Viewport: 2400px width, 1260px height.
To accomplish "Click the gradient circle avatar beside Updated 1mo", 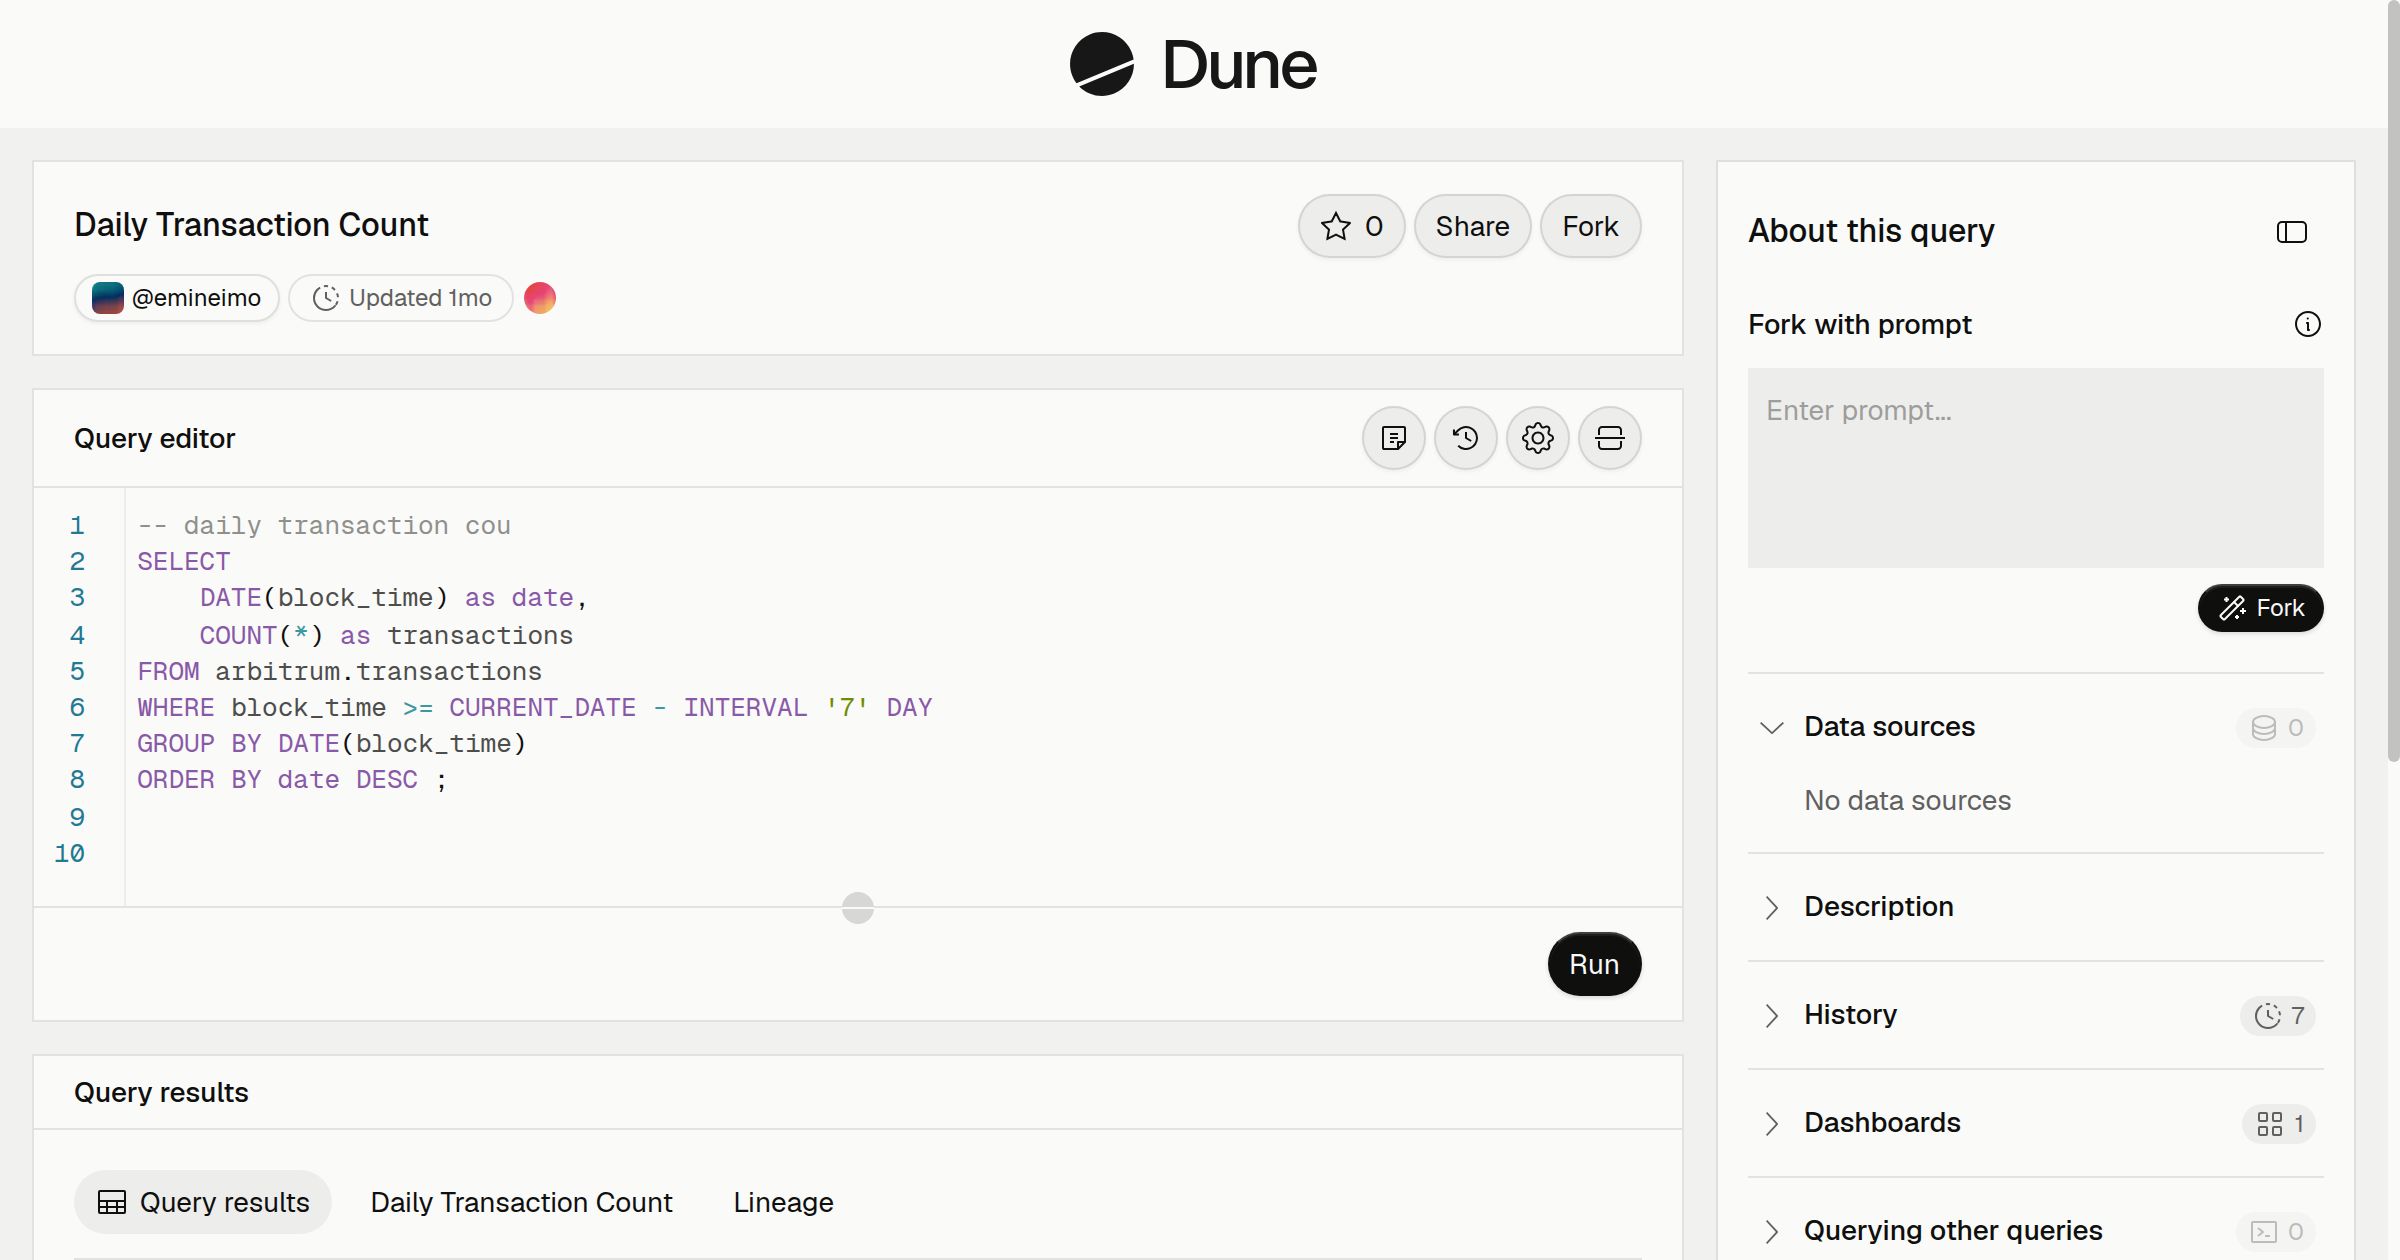I will pyautogui.click(x=540, y=298).
